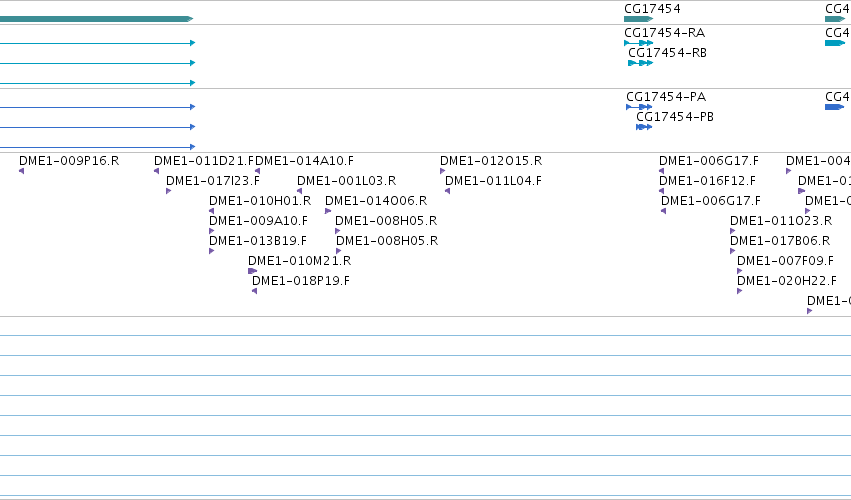This screenshot has width=851, height=500.
Task: Click purple arrow glyph under DME1-016F12.F
Action: tap(661, 191)
